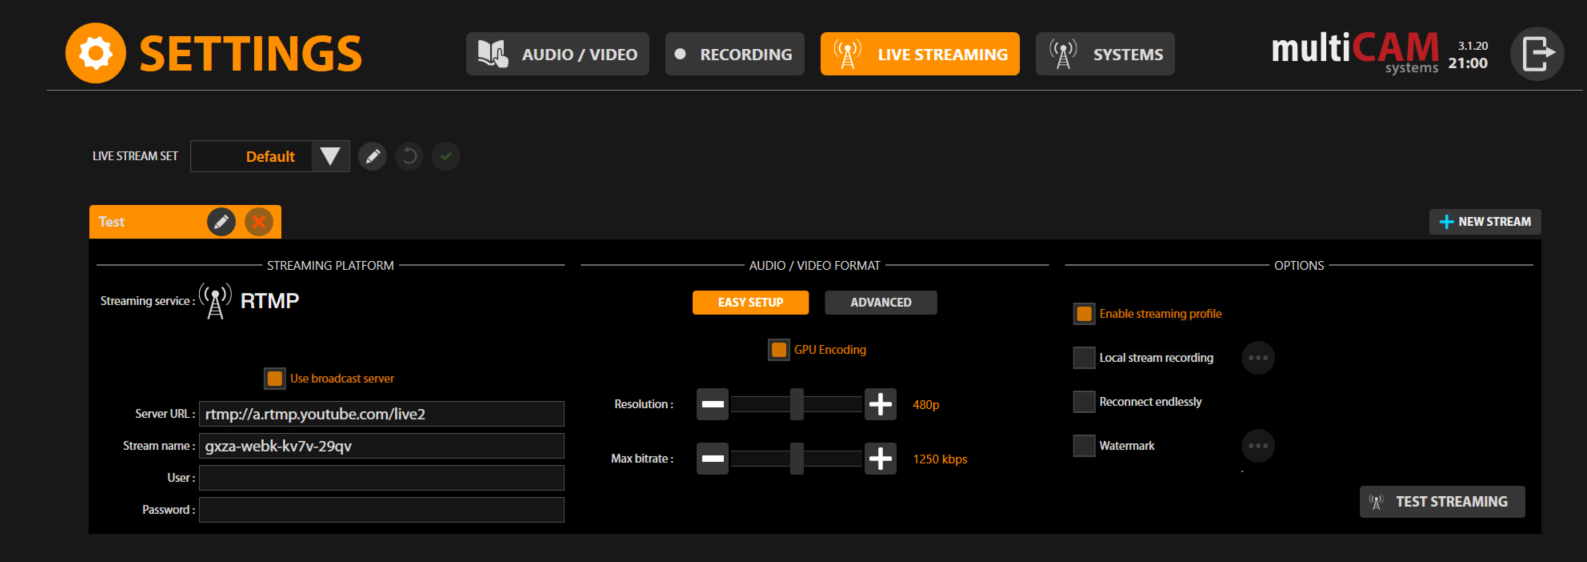Open Local stream recording options dots
1587x562 pixels.
[x=1258, y=358]
